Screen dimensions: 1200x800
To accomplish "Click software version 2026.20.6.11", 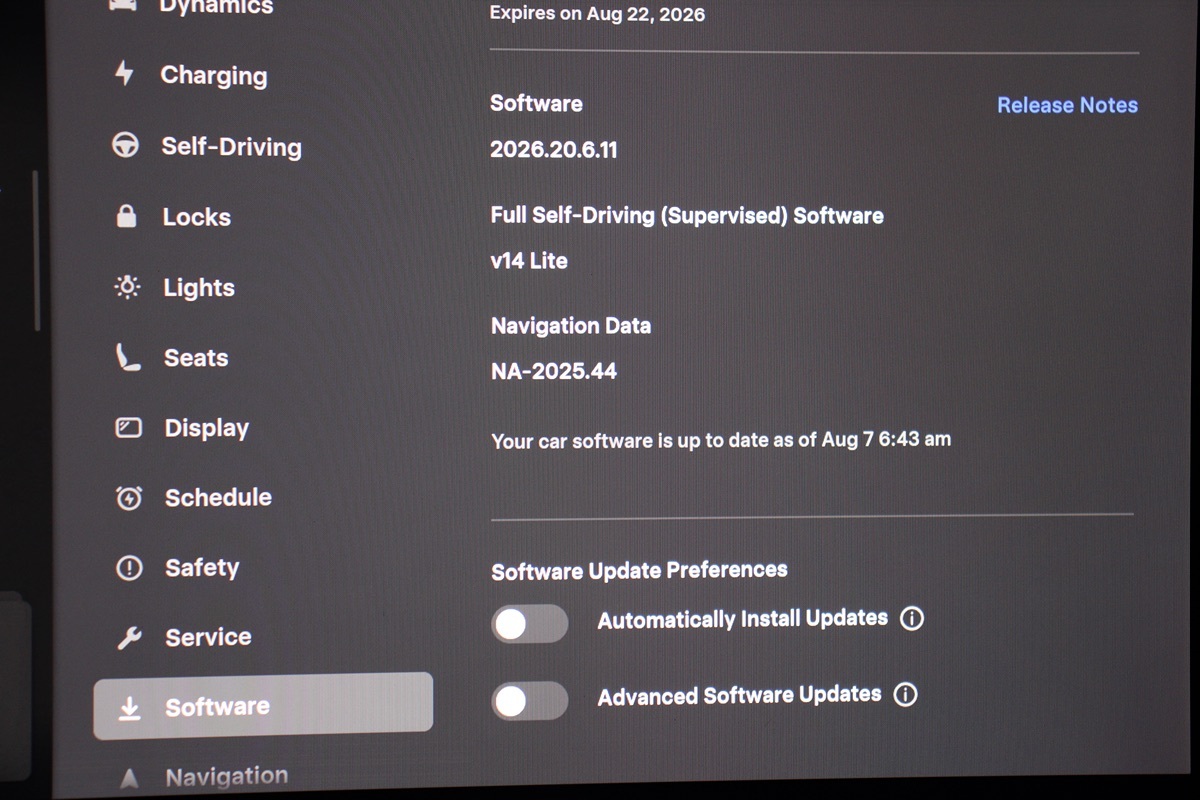I will click(x=554, y=150).
